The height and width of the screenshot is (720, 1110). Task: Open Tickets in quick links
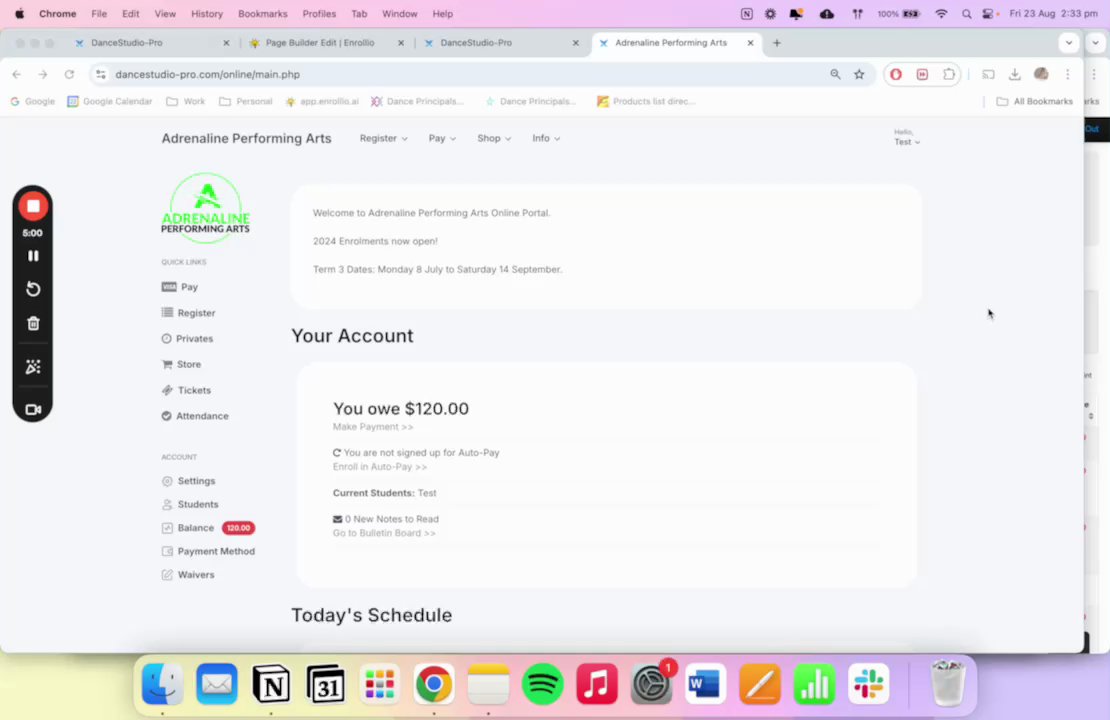[x=186, y=390]
